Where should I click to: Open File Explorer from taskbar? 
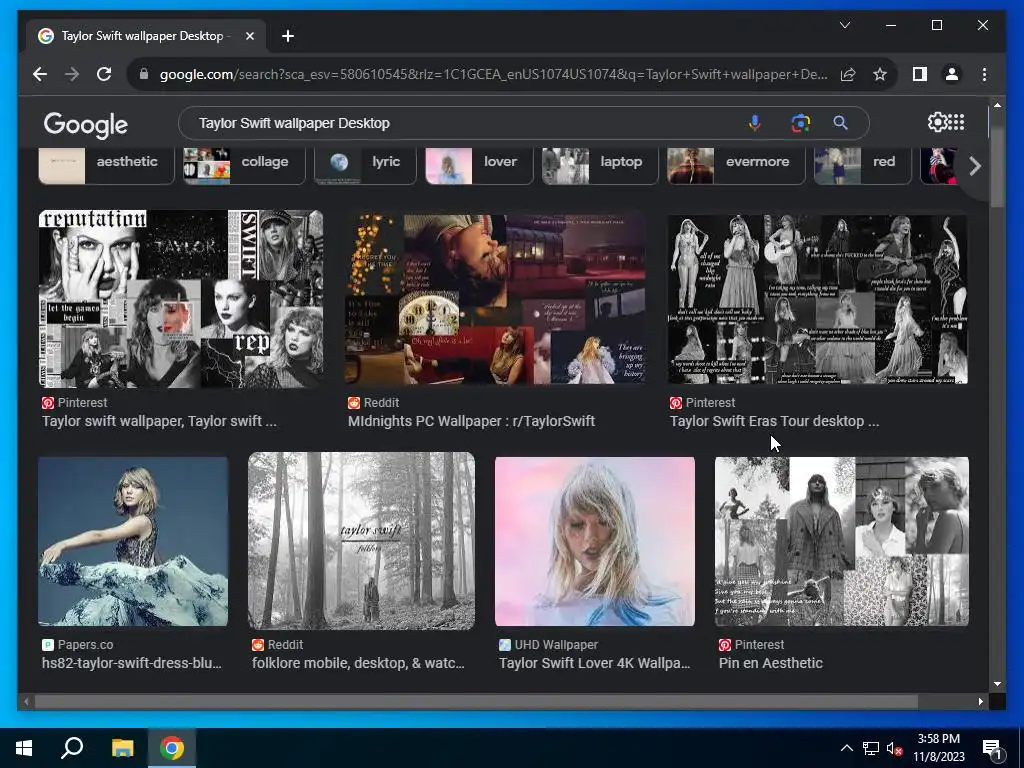point(122,748)
